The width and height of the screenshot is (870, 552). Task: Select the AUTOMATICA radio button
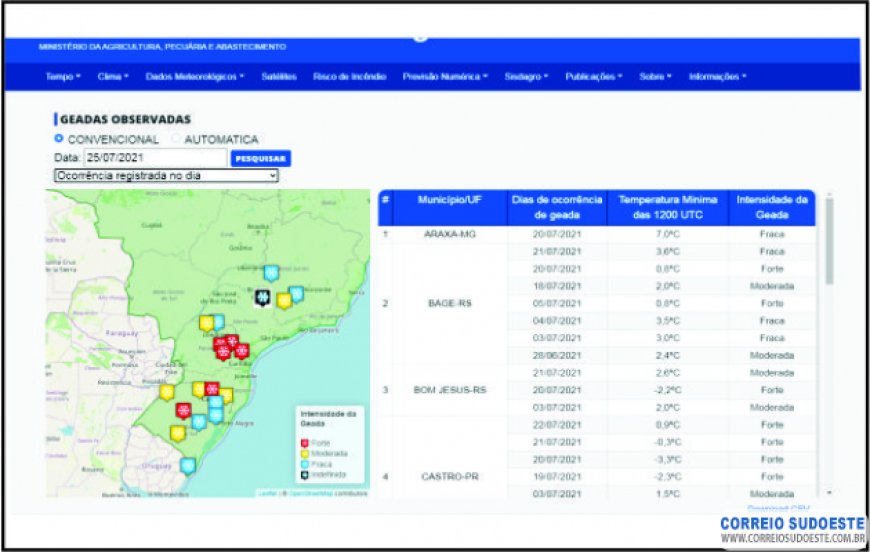coord(175,138)
